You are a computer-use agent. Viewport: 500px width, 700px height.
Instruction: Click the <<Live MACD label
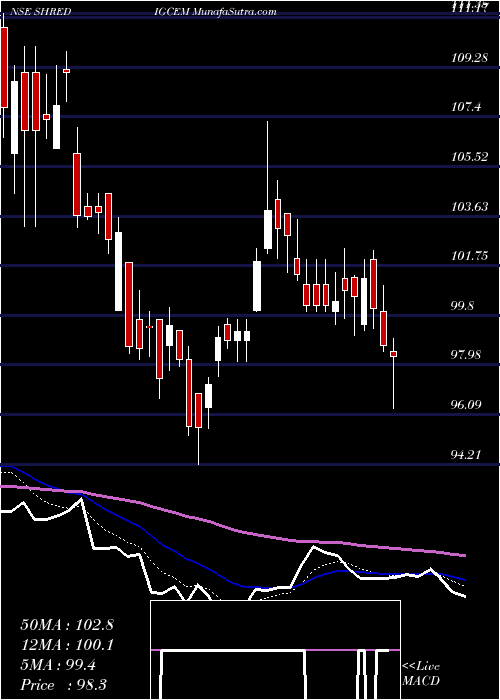[x=421, y=673]
